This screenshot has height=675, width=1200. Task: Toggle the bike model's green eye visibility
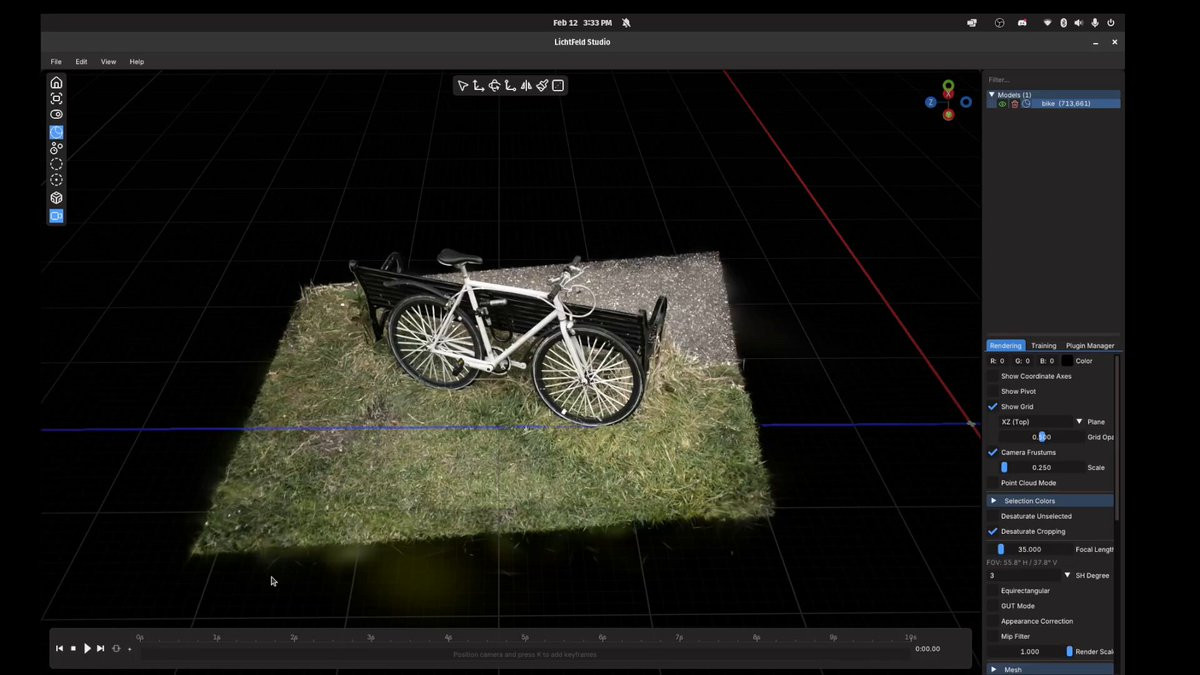(x=1002, y=104)
